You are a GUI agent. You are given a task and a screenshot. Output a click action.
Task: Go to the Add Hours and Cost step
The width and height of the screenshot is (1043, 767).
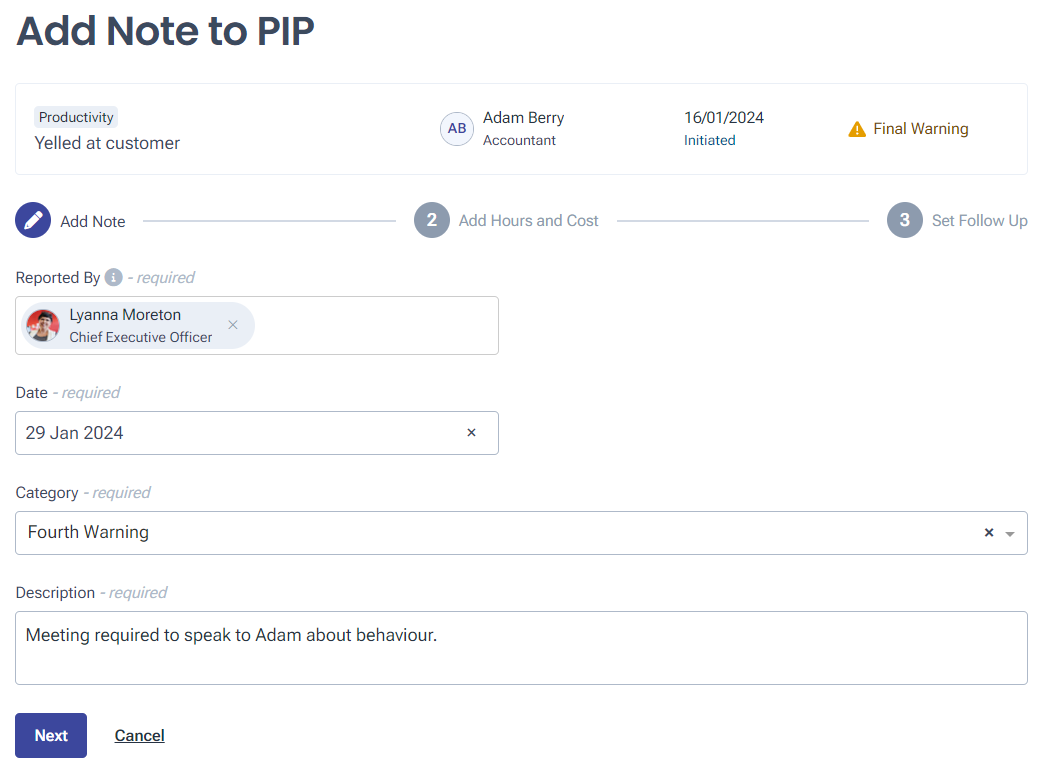tap(528, 220)
